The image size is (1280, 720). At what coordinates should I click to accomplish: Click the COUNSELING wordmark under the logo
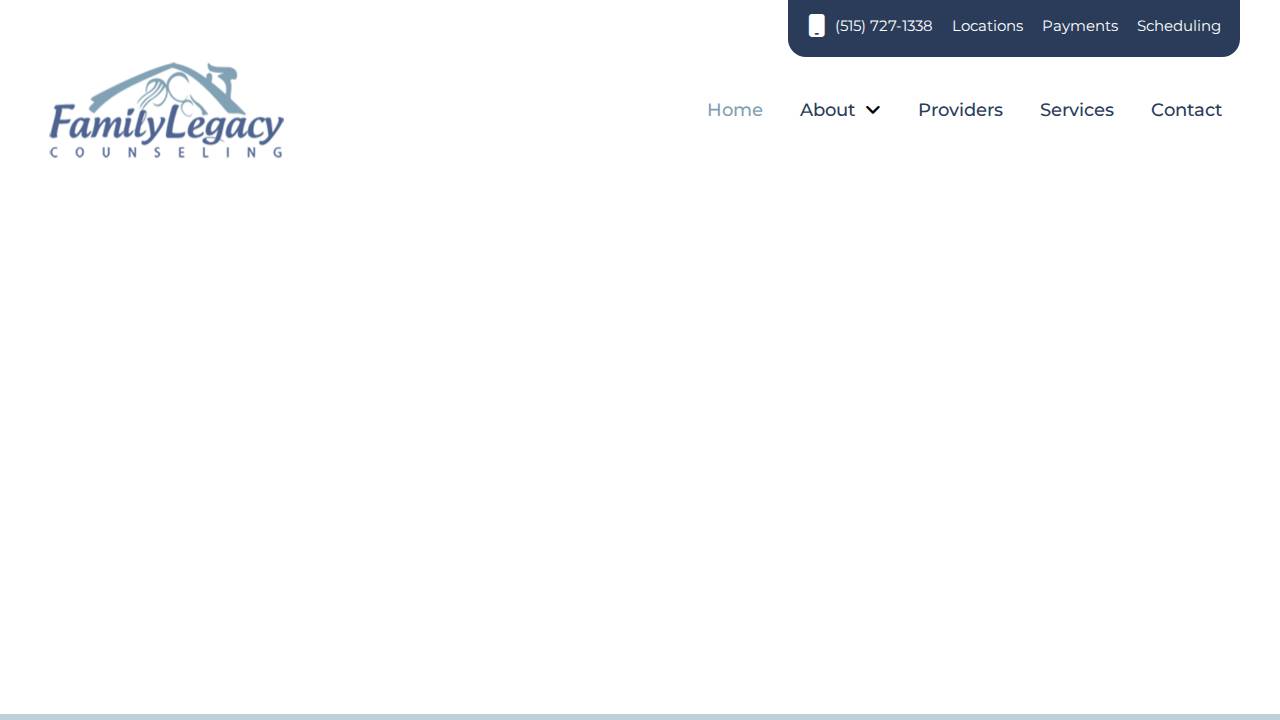pos(165,151)
